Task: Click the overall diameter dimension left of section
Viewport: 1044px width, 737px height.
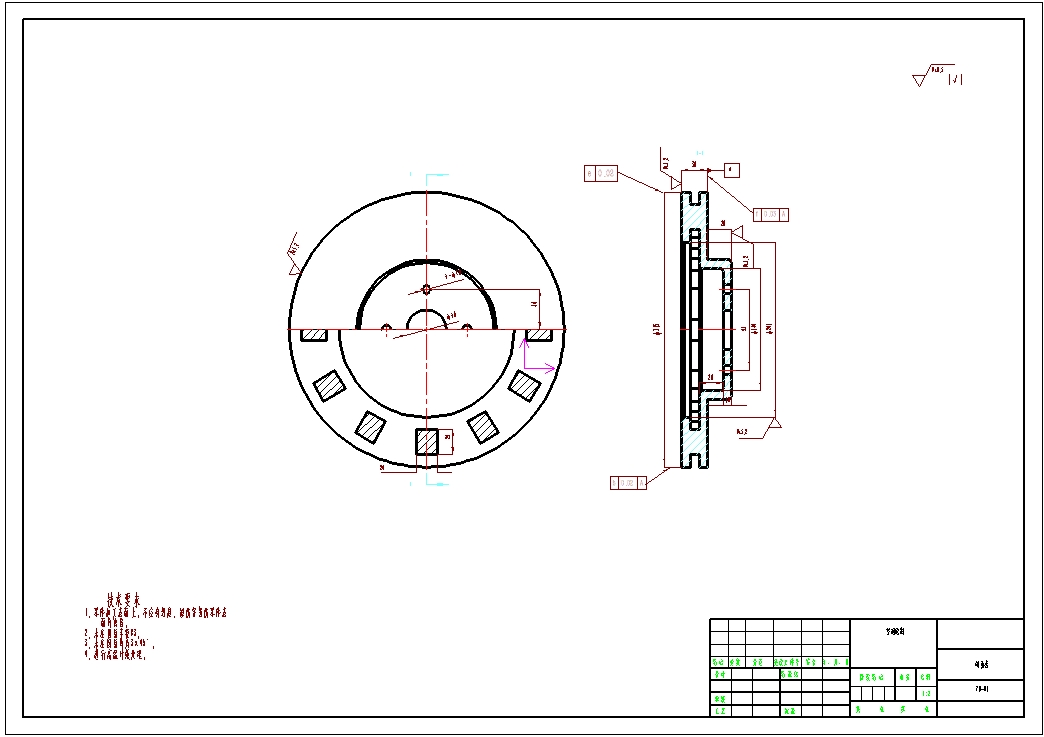Action: [x=656, y=329]
